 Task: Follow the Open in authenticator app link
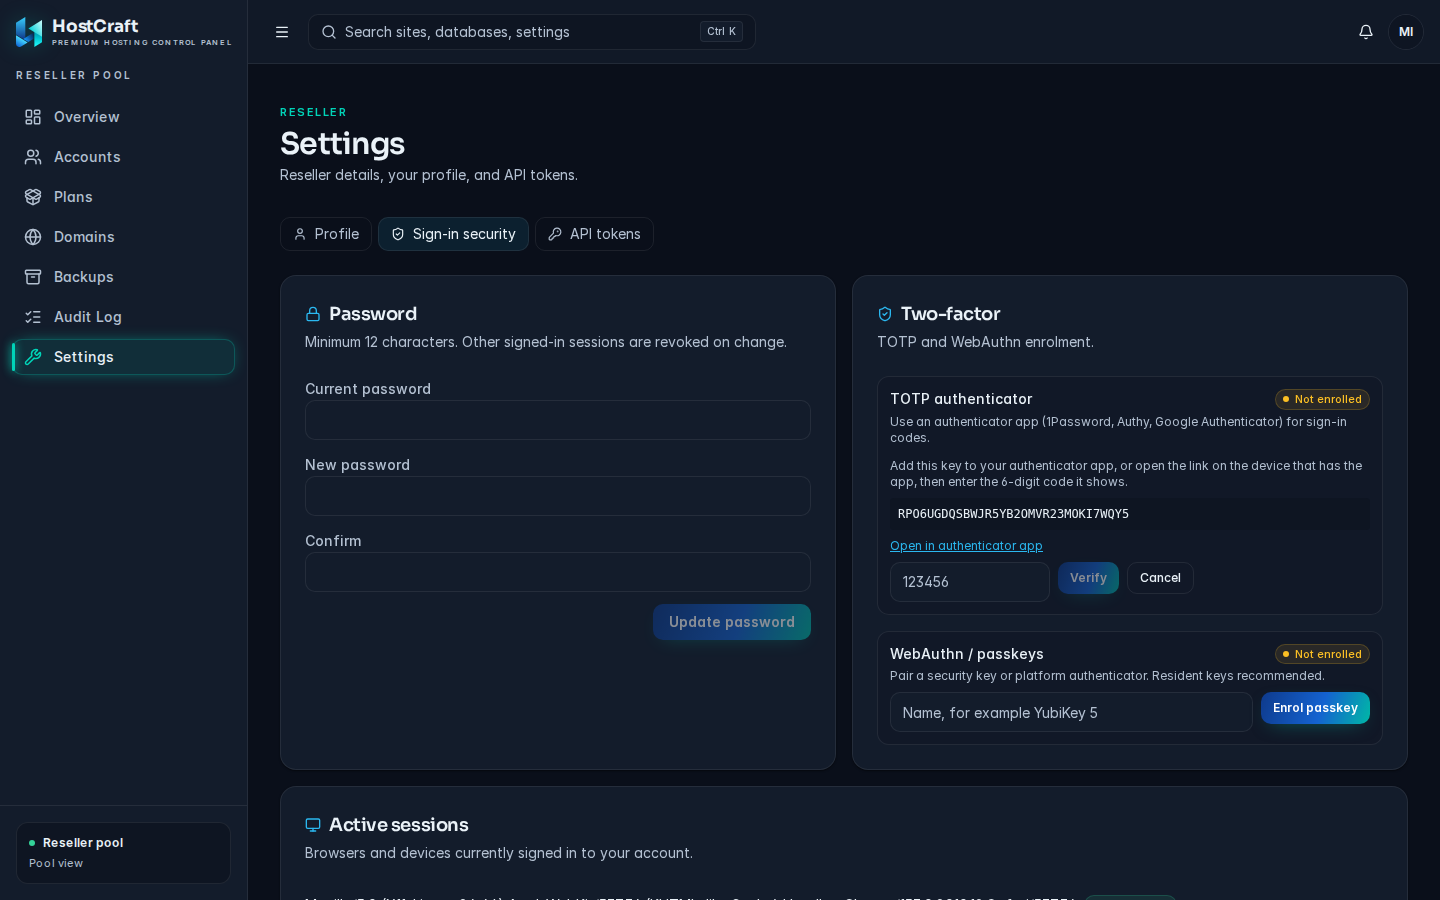[x=966, y=546]
